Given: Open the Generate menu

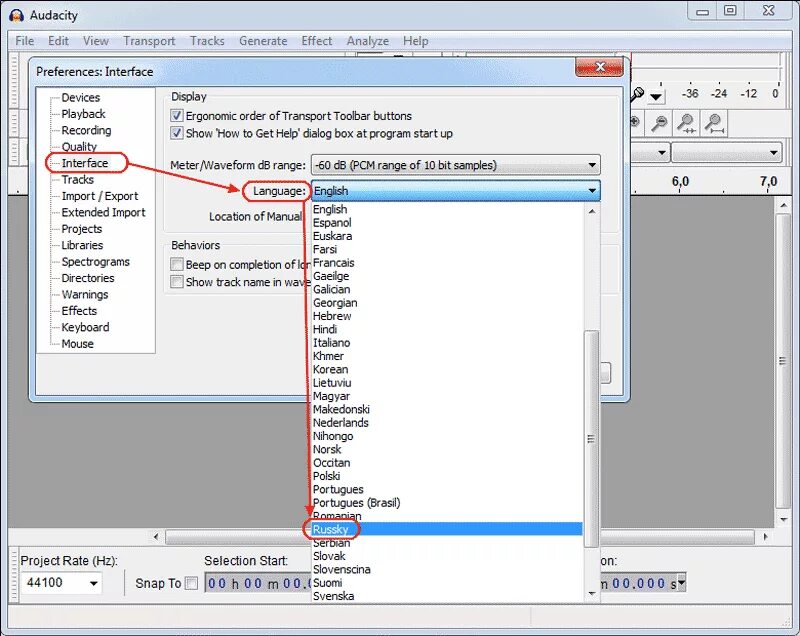Looking at the screenshot, I should [263, 41].
